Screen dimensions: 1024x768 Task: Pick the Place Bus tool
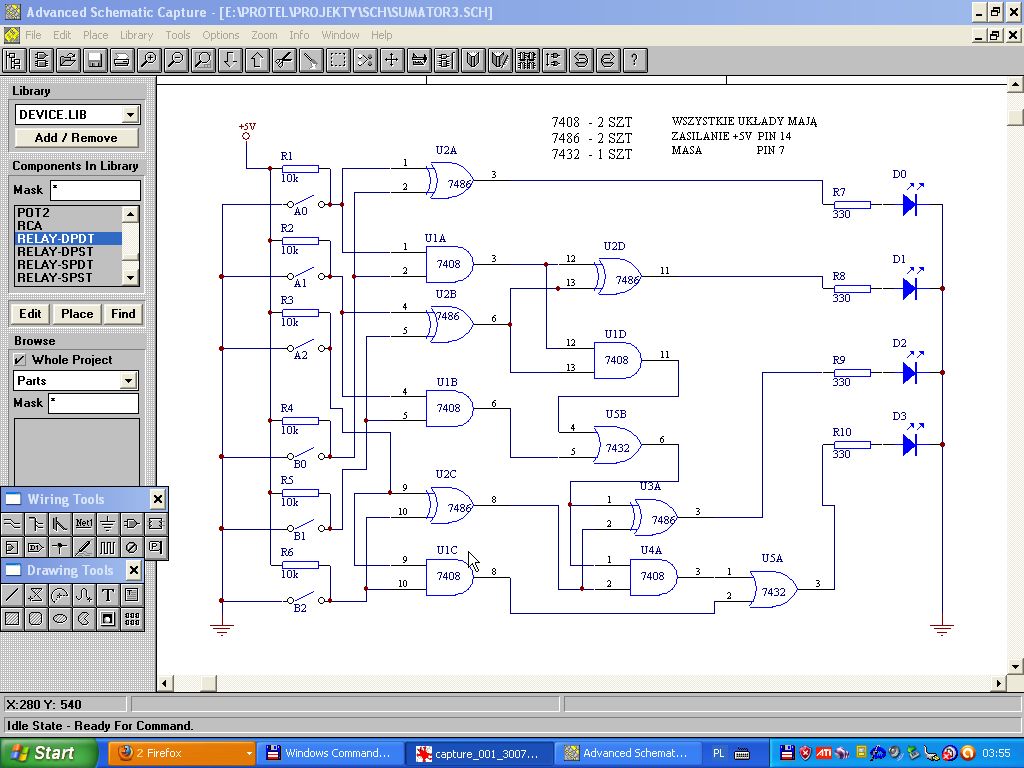36,524
